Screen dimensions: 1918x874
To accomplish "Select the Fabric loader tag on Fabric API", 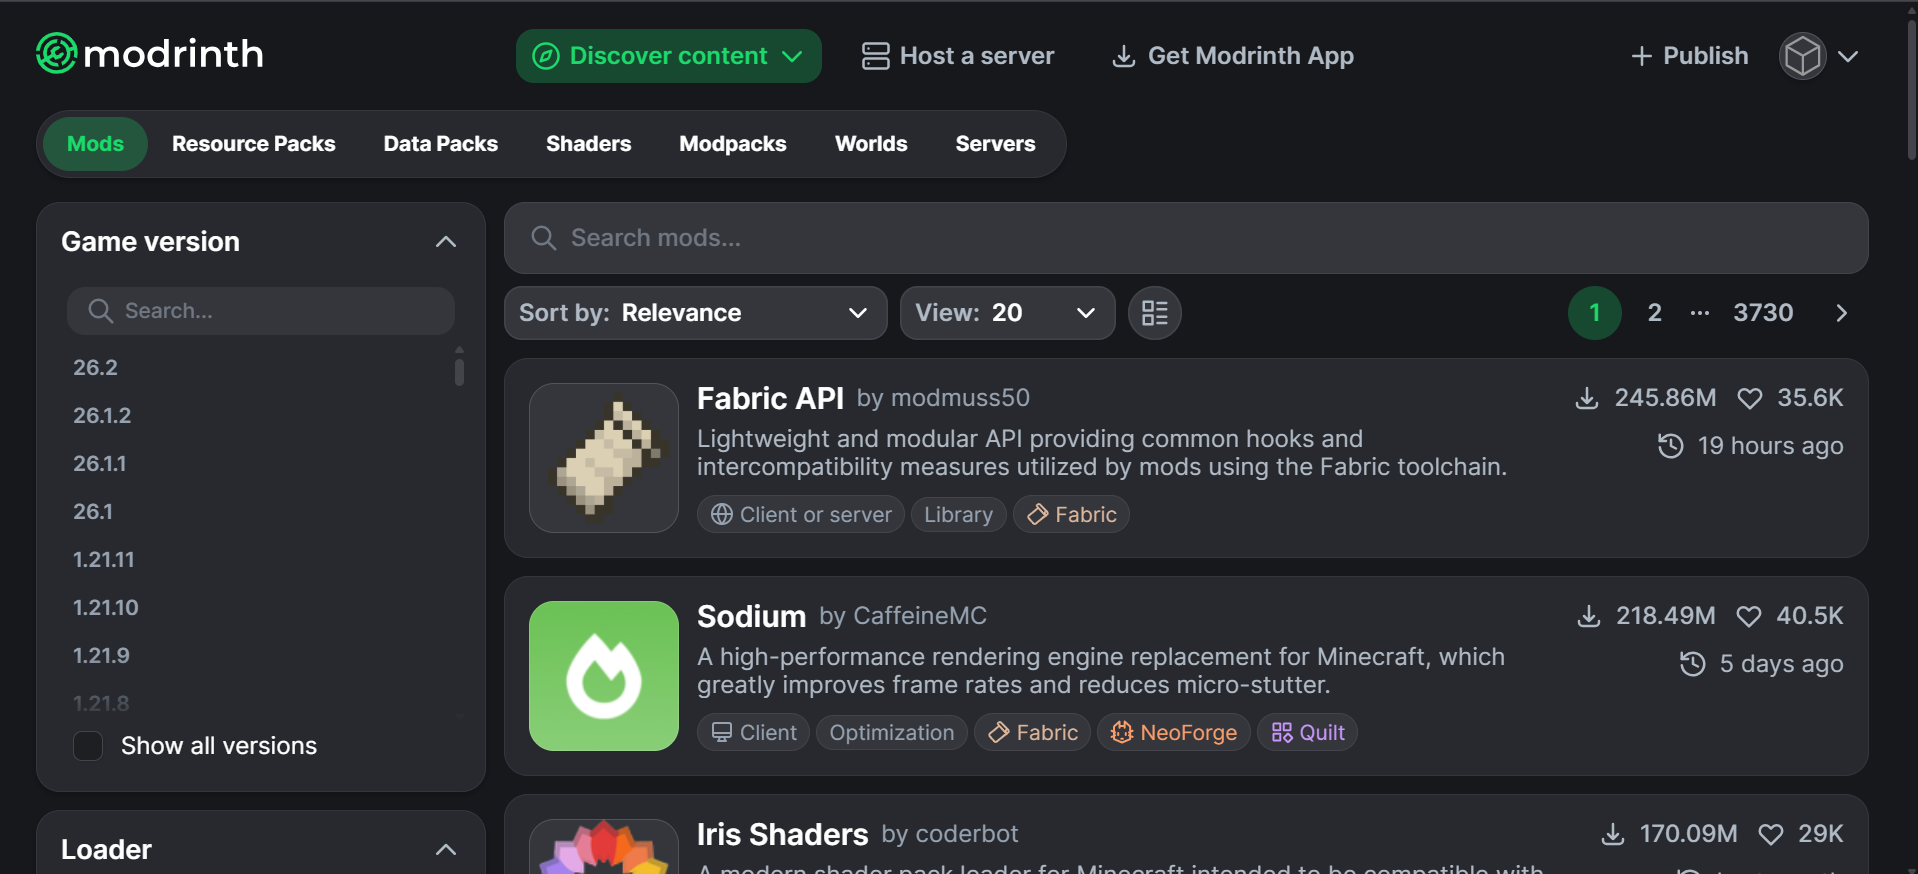I will pos(1071,514).
